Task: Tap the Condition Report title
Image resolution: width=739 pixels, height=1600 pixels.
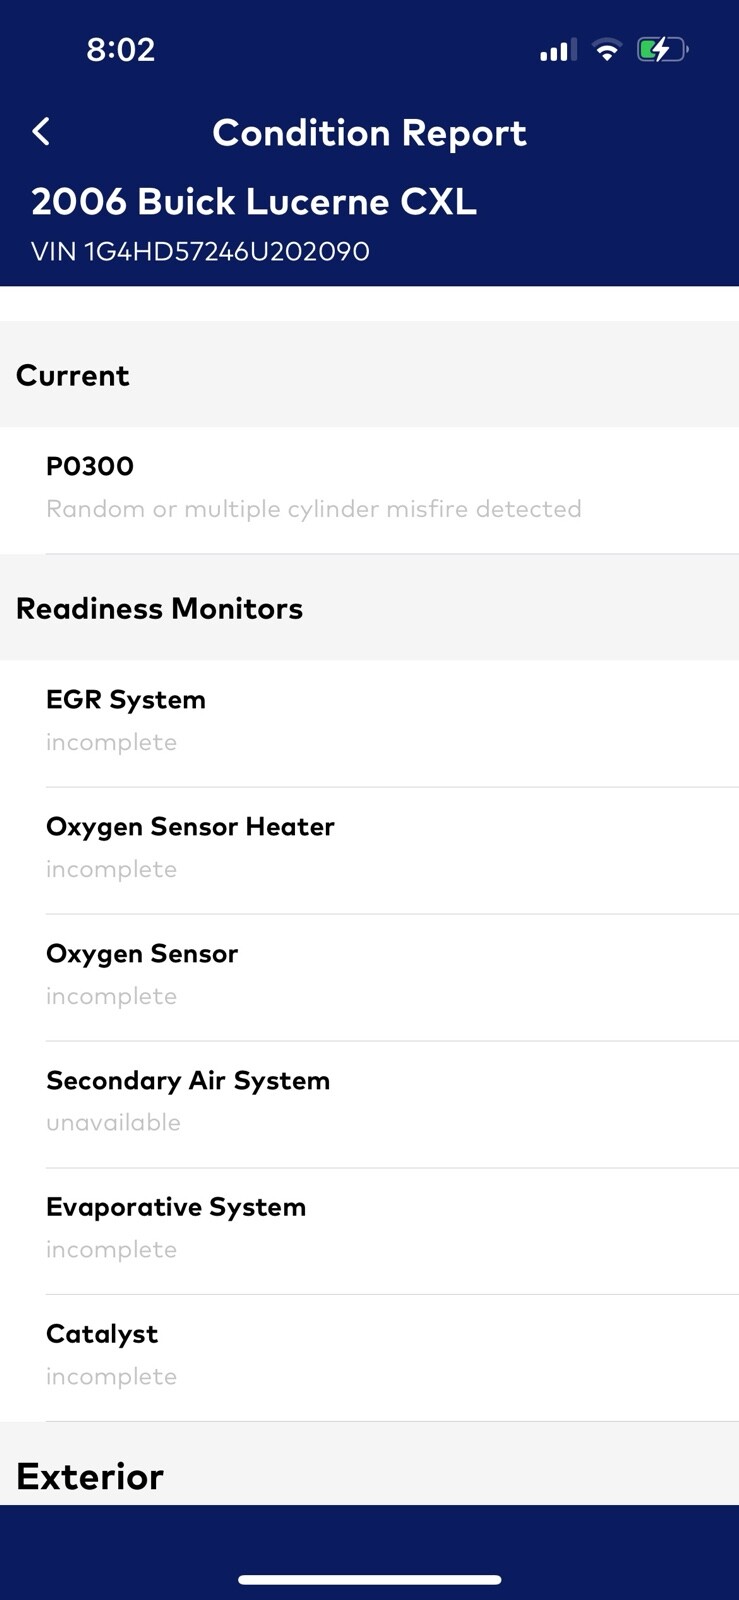Action: click(x=369, y=133)
